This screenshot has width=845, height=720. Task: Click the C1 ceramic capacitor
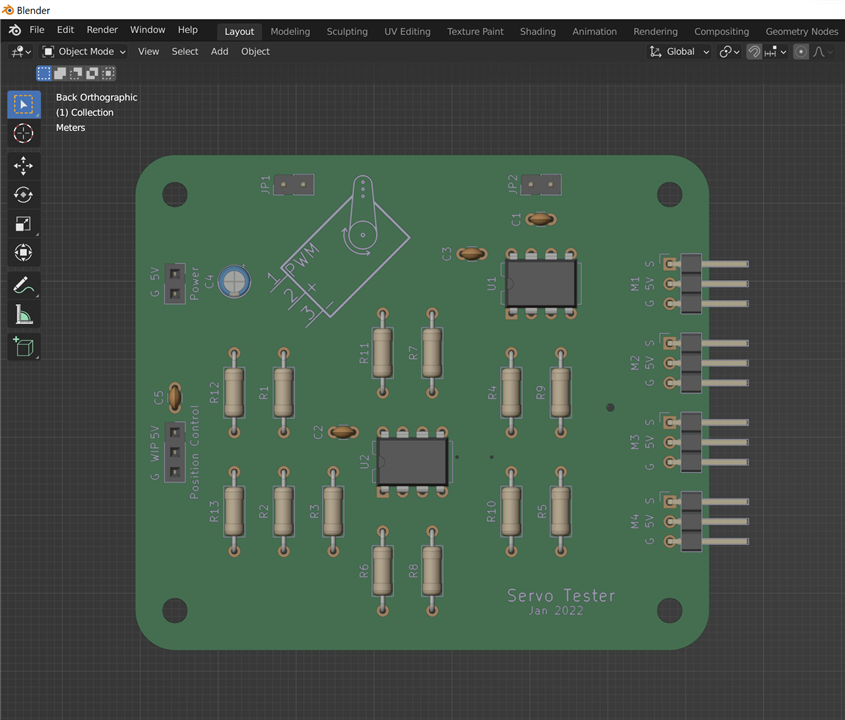coord(541,219)
